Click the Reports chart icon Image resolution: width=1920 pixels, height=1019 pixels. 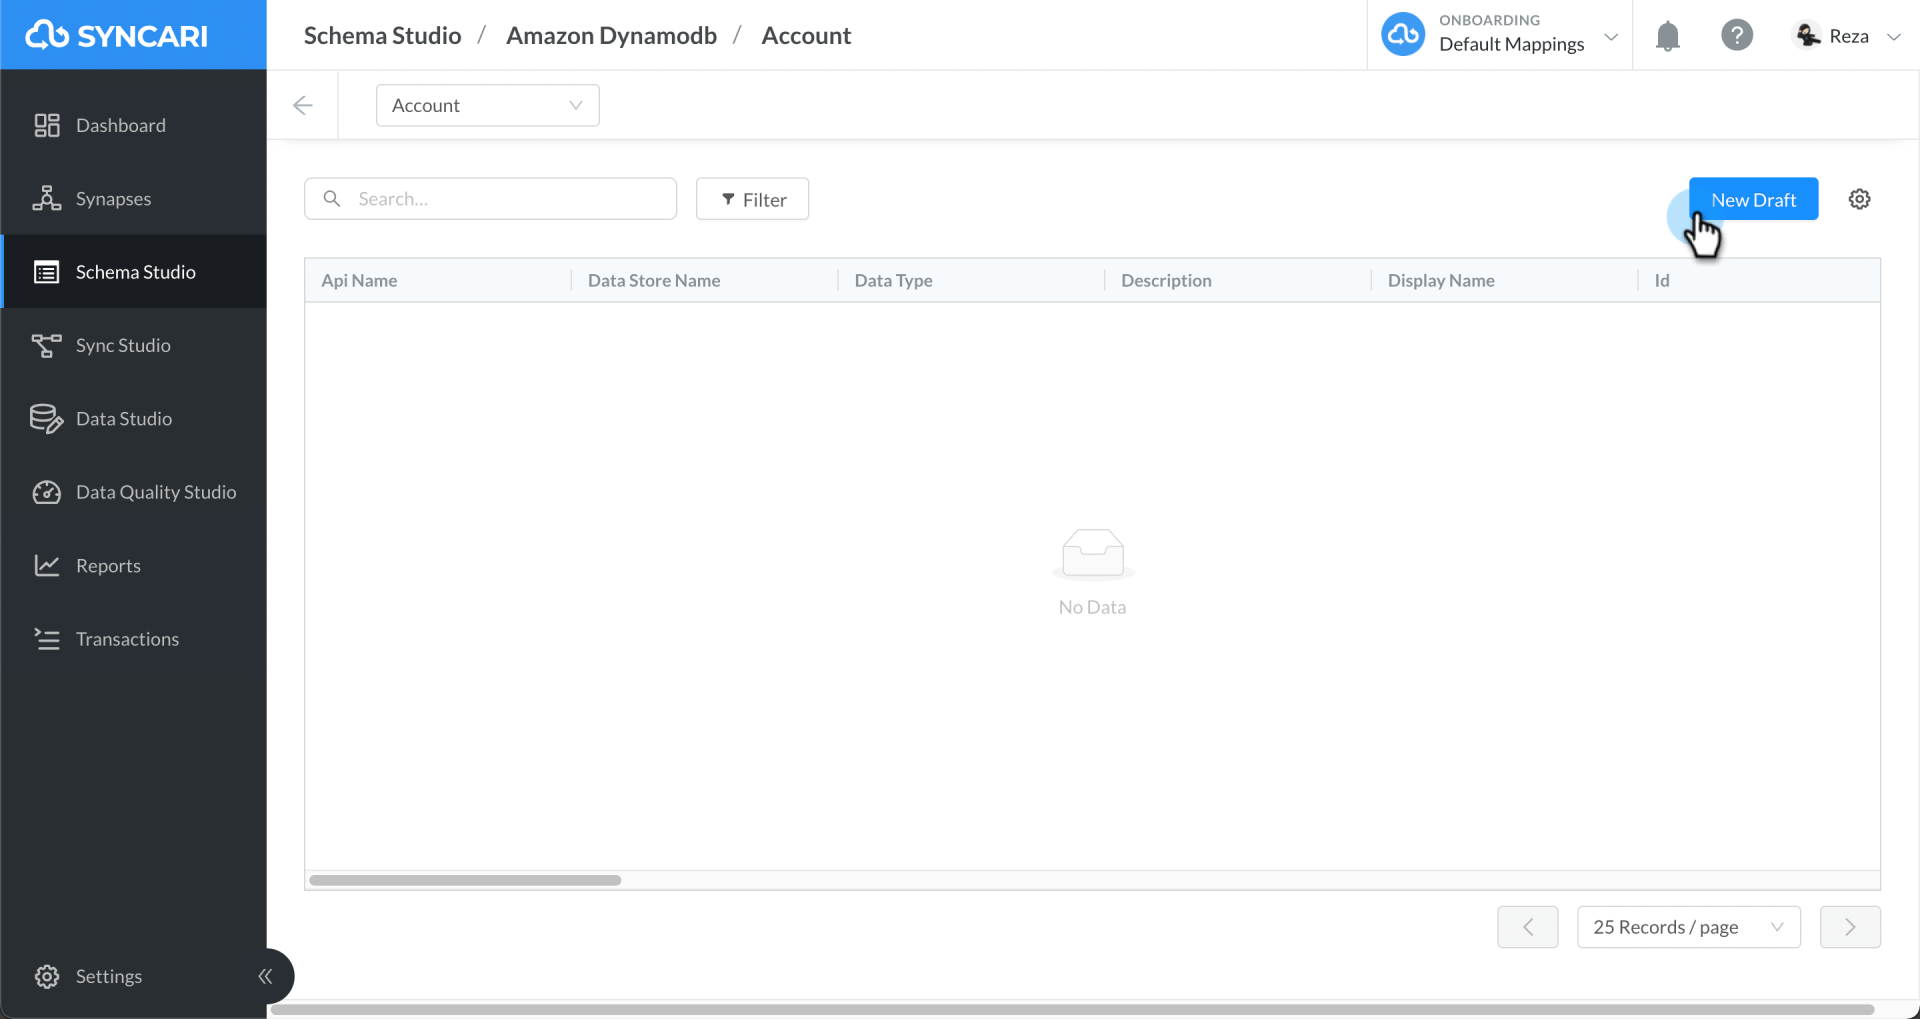(x=47, y=565)
